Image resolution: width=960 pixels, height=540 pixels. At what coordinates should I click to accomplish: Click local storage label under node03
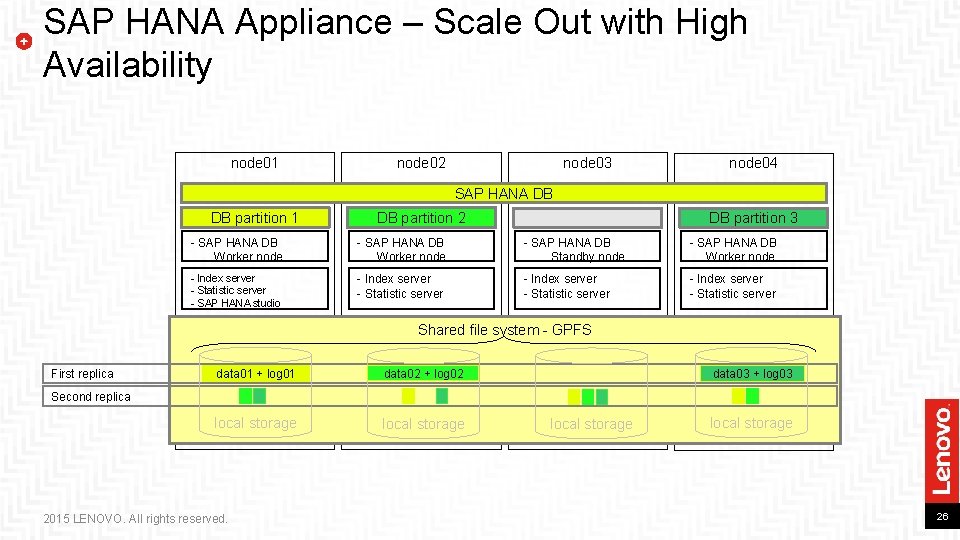click(591, 424)
